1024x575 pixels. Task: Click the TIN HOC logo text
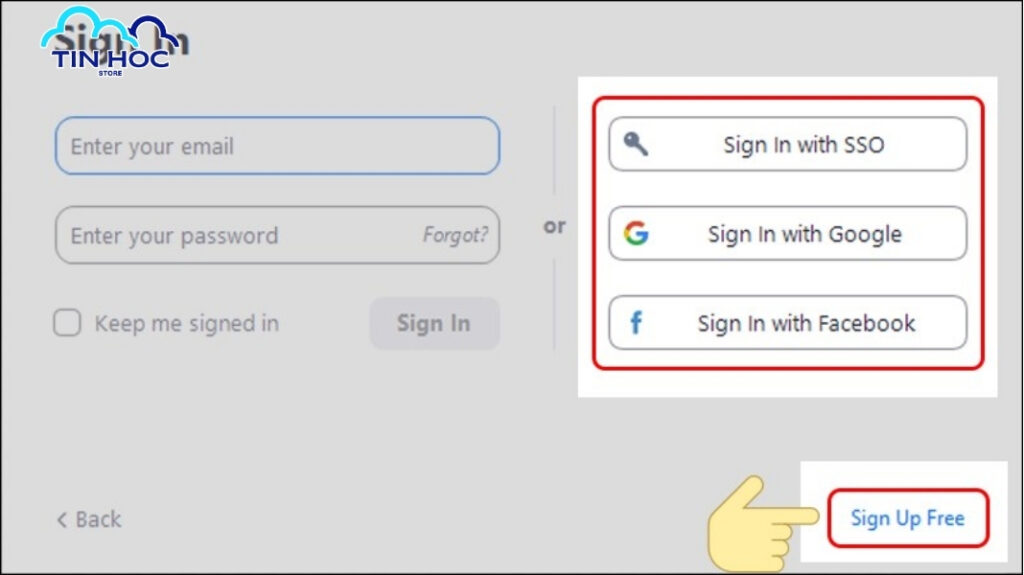(x=110, y=59)
